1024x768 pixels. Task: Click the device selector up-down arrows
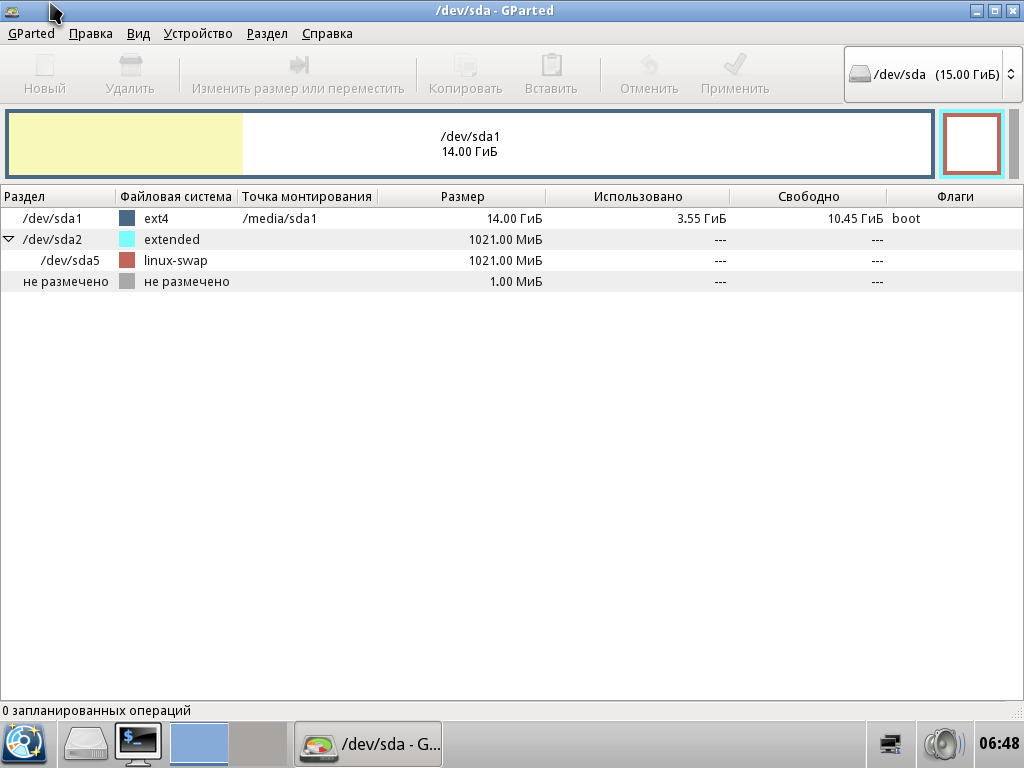pos(1011,74)
